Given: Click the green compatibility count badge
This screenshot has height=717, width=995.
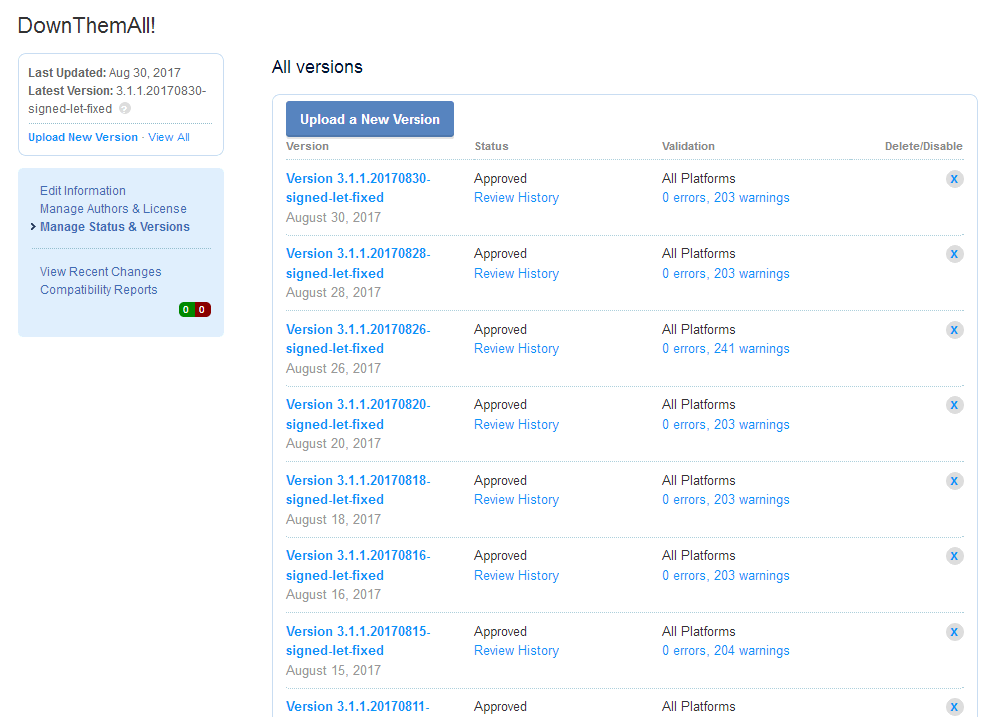Looking at the screenshot, I should pos(187,310).
